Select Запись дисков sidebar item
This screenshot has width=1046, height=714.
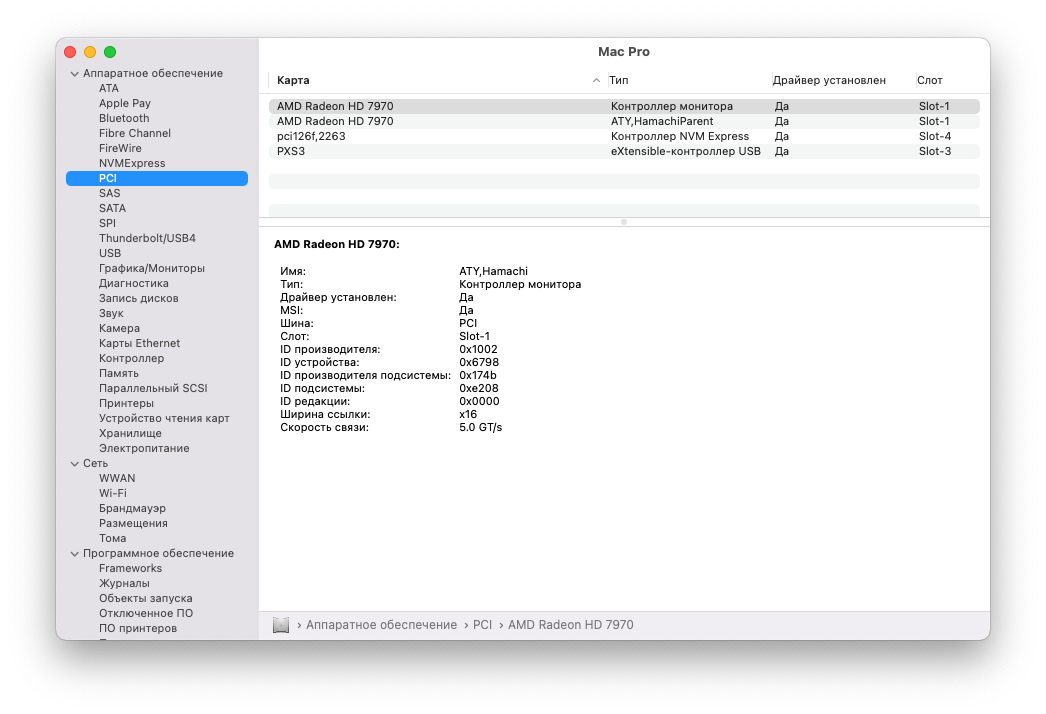(x=139, y=298)
